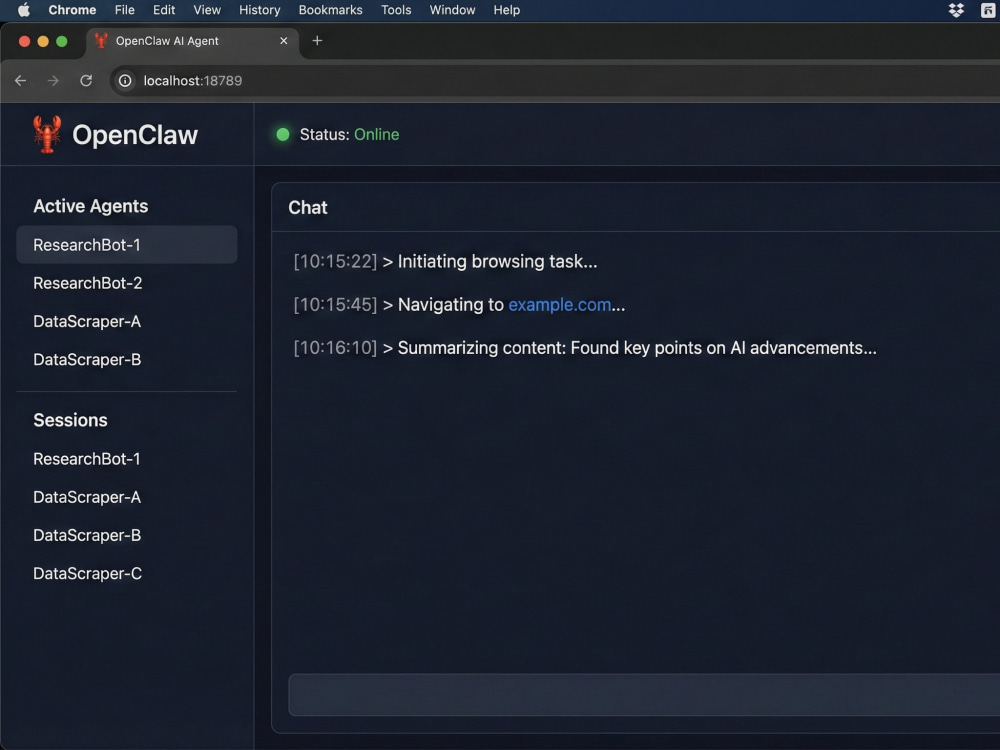1000x750 pixels.
Task: Close the OpenClaw AI Agent tab
Action: [x=283, y=41]
